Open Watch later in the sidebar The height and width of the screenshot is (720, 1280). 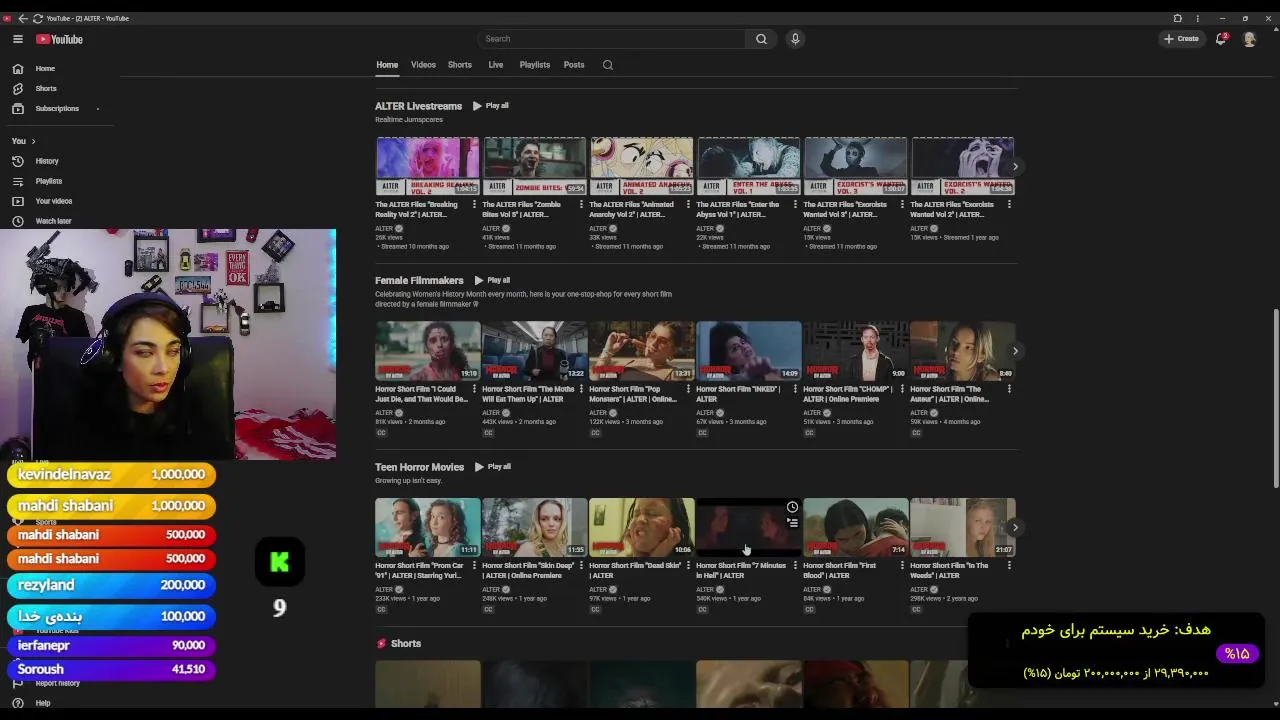53,221
